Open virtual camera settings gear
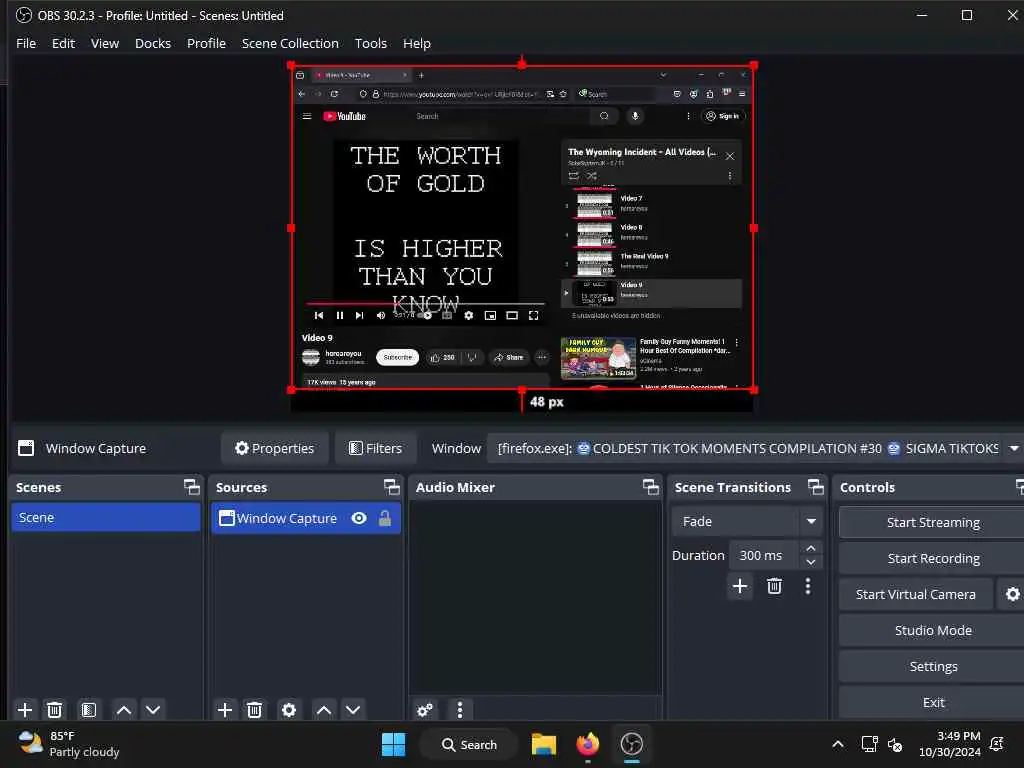Screen dimensions: 1024x768 coord(1012,594)
